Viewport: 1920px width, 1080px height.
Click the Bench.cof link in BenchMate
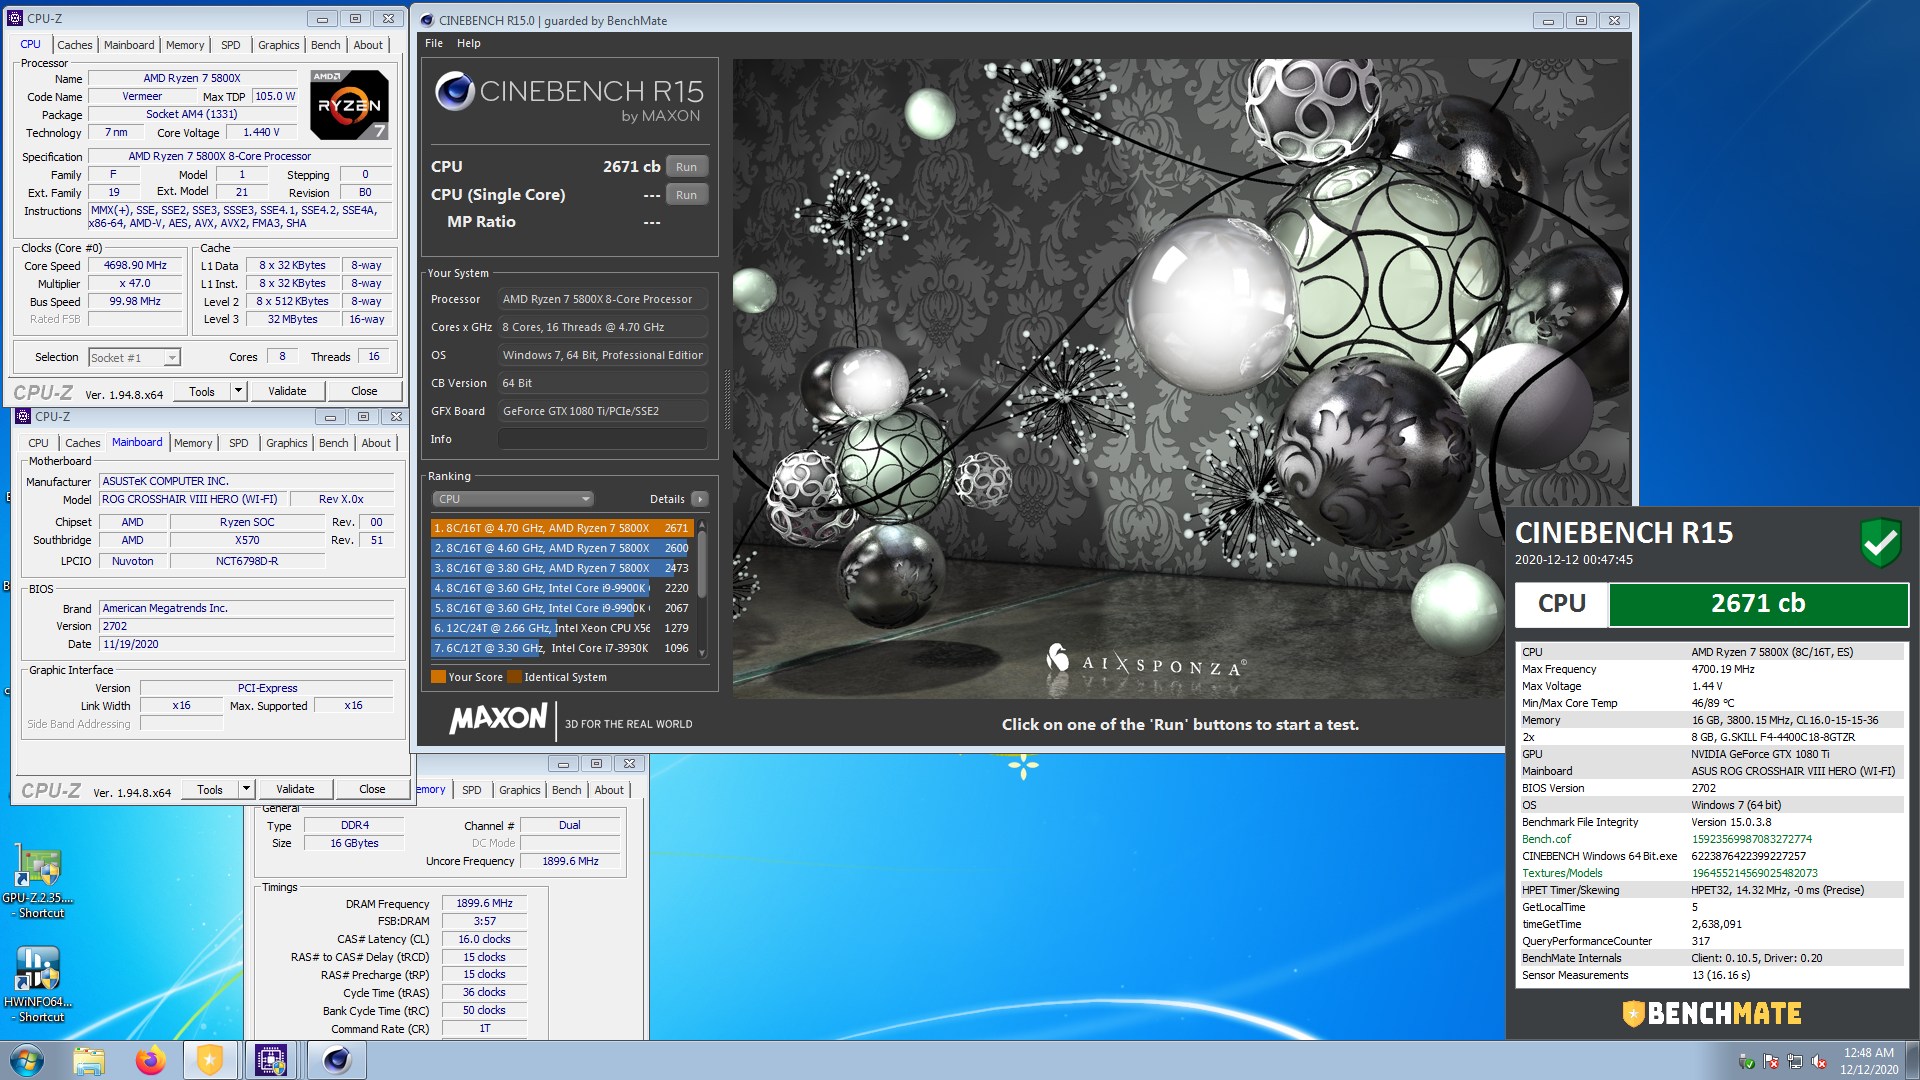[x=1546, y=839]
